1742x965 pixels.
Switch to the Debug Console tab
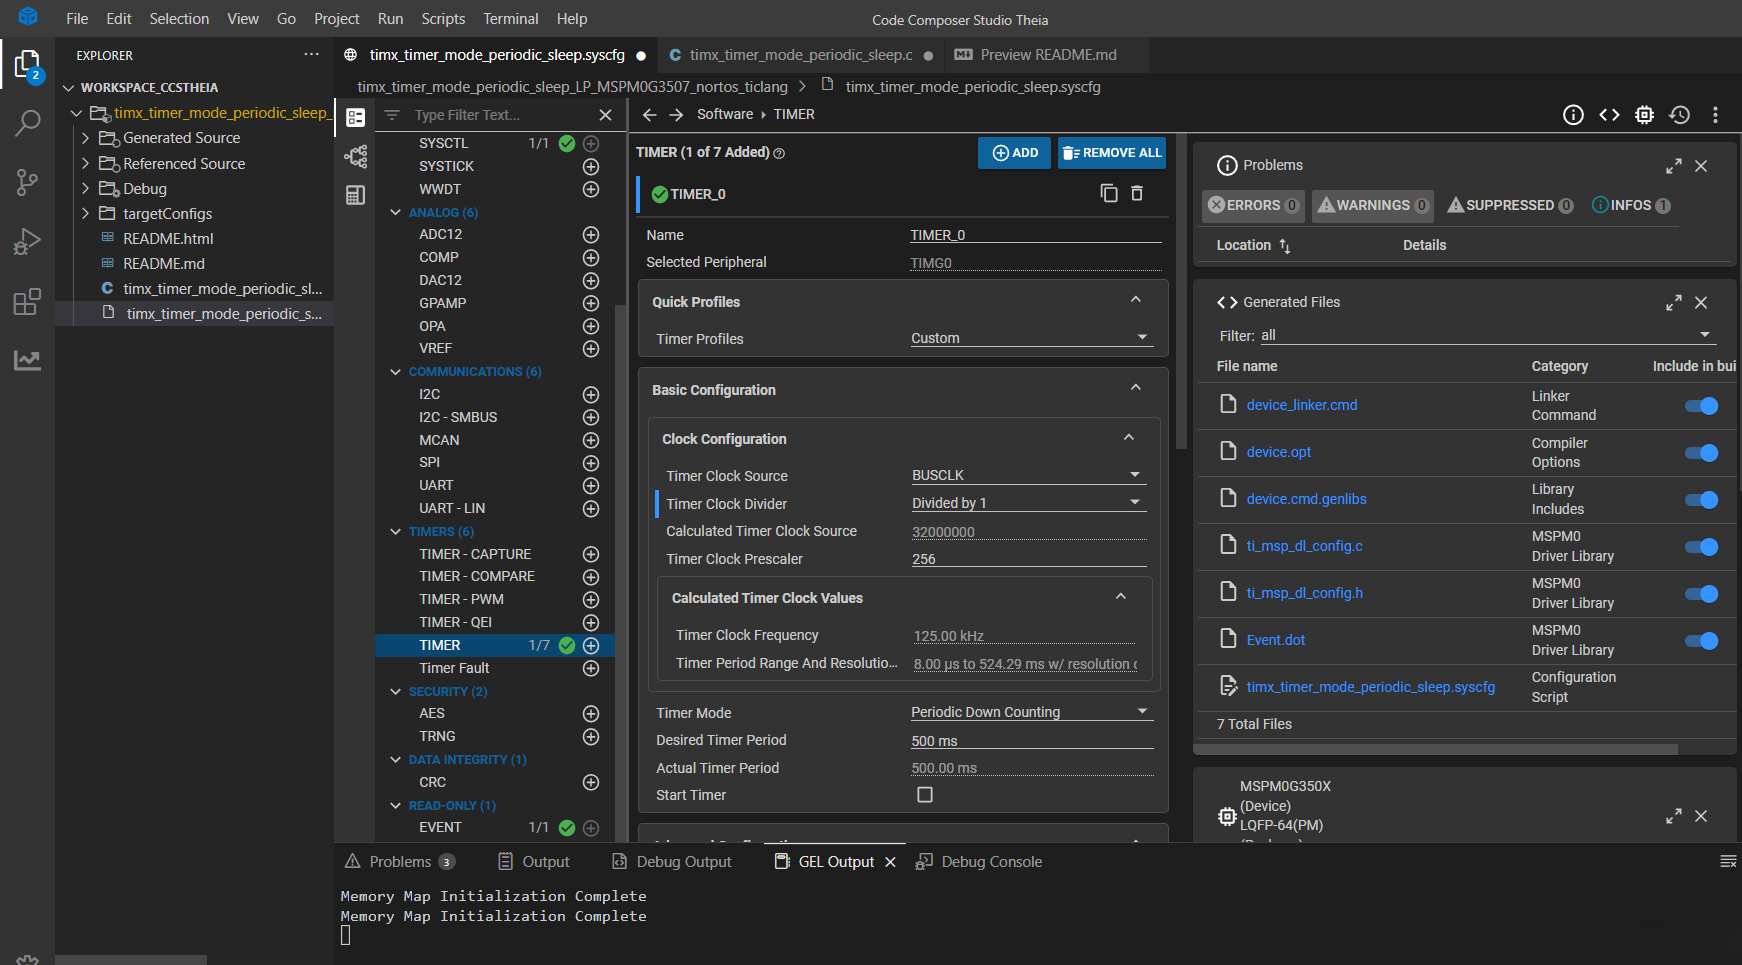pos(990,862)
